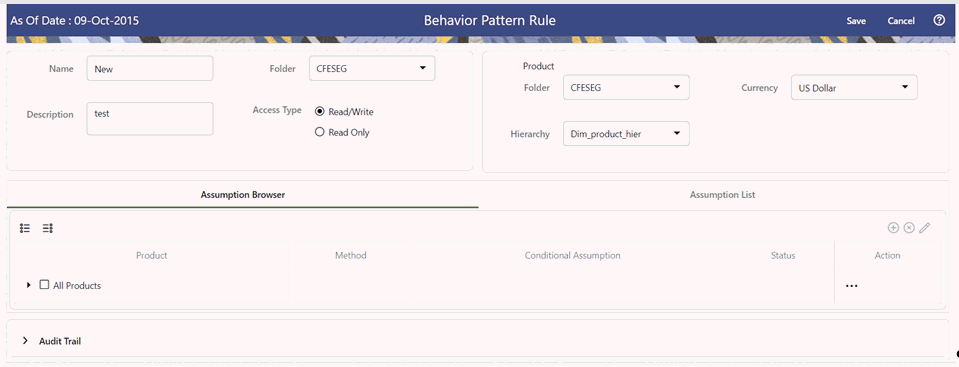Open the three-dot action menu for All Products
This screenshot has width=959, height=367.
(x=851, y=286)
